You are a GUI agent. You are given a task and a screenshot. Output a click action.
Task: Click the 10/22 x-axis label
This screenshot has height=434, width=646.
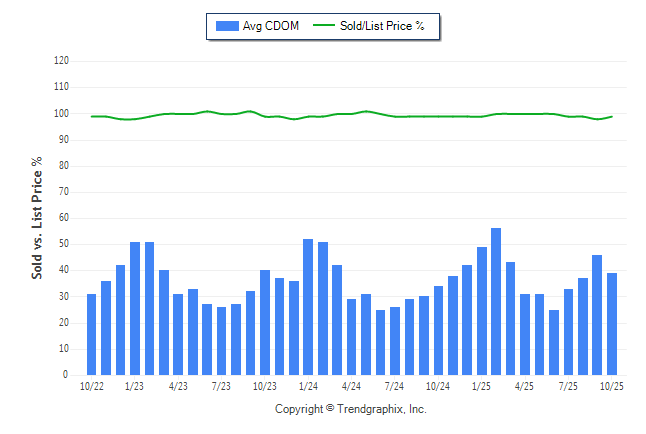point(92,386)
